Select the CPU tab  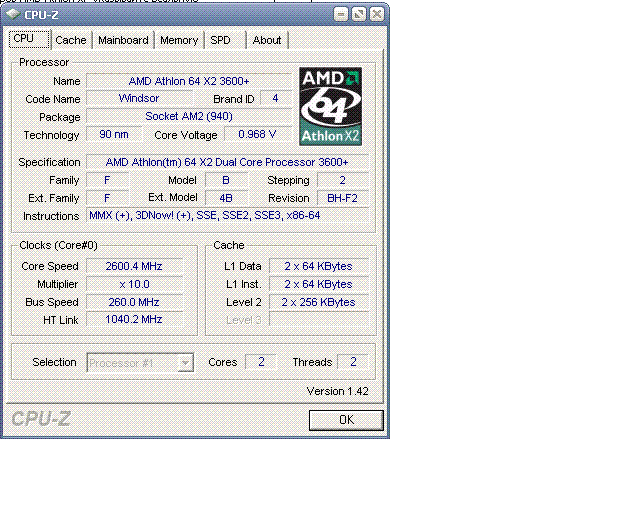[x=29, y=39]
